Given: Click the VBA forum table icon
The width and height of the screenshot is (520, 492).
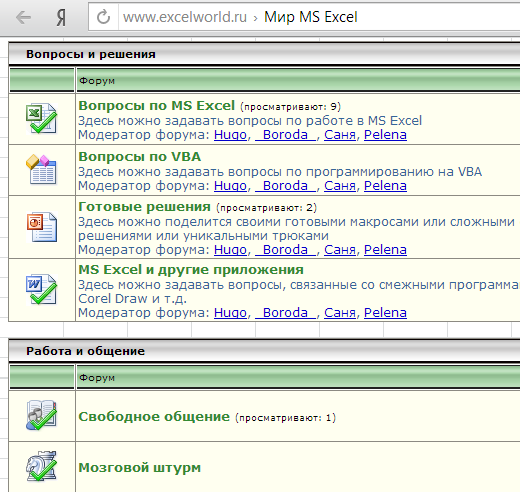Looking at the screenshot, I should [42, 169].
